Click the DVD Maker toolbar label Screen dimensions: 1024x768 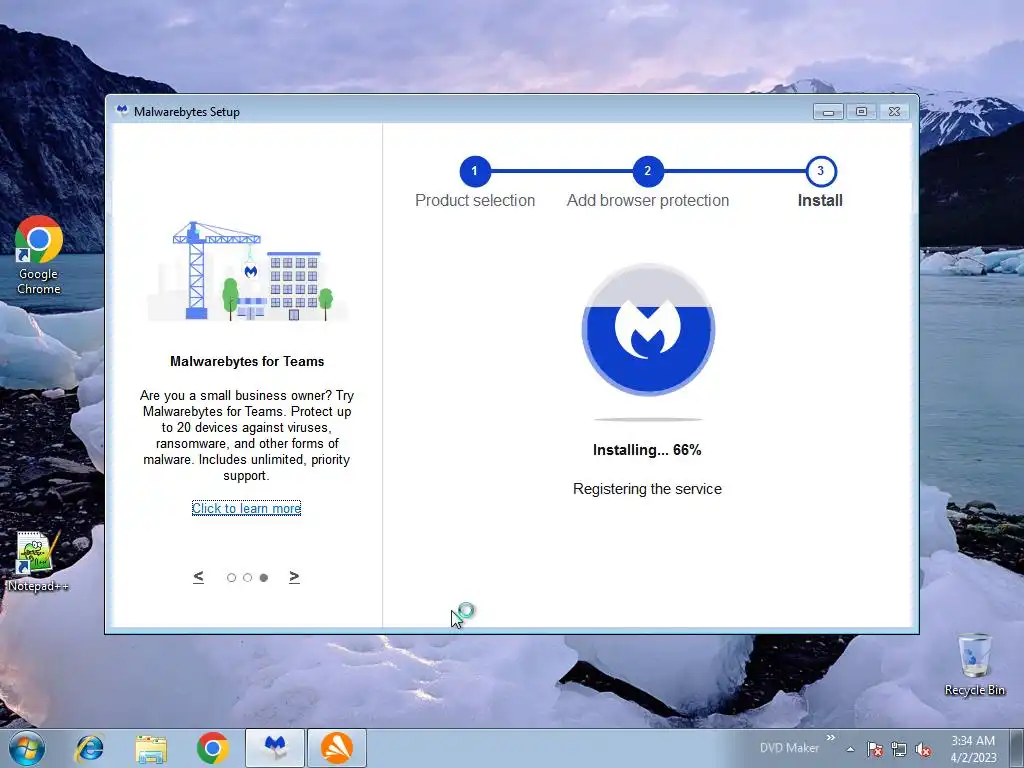pyautogui.click(x=789, y=748)
